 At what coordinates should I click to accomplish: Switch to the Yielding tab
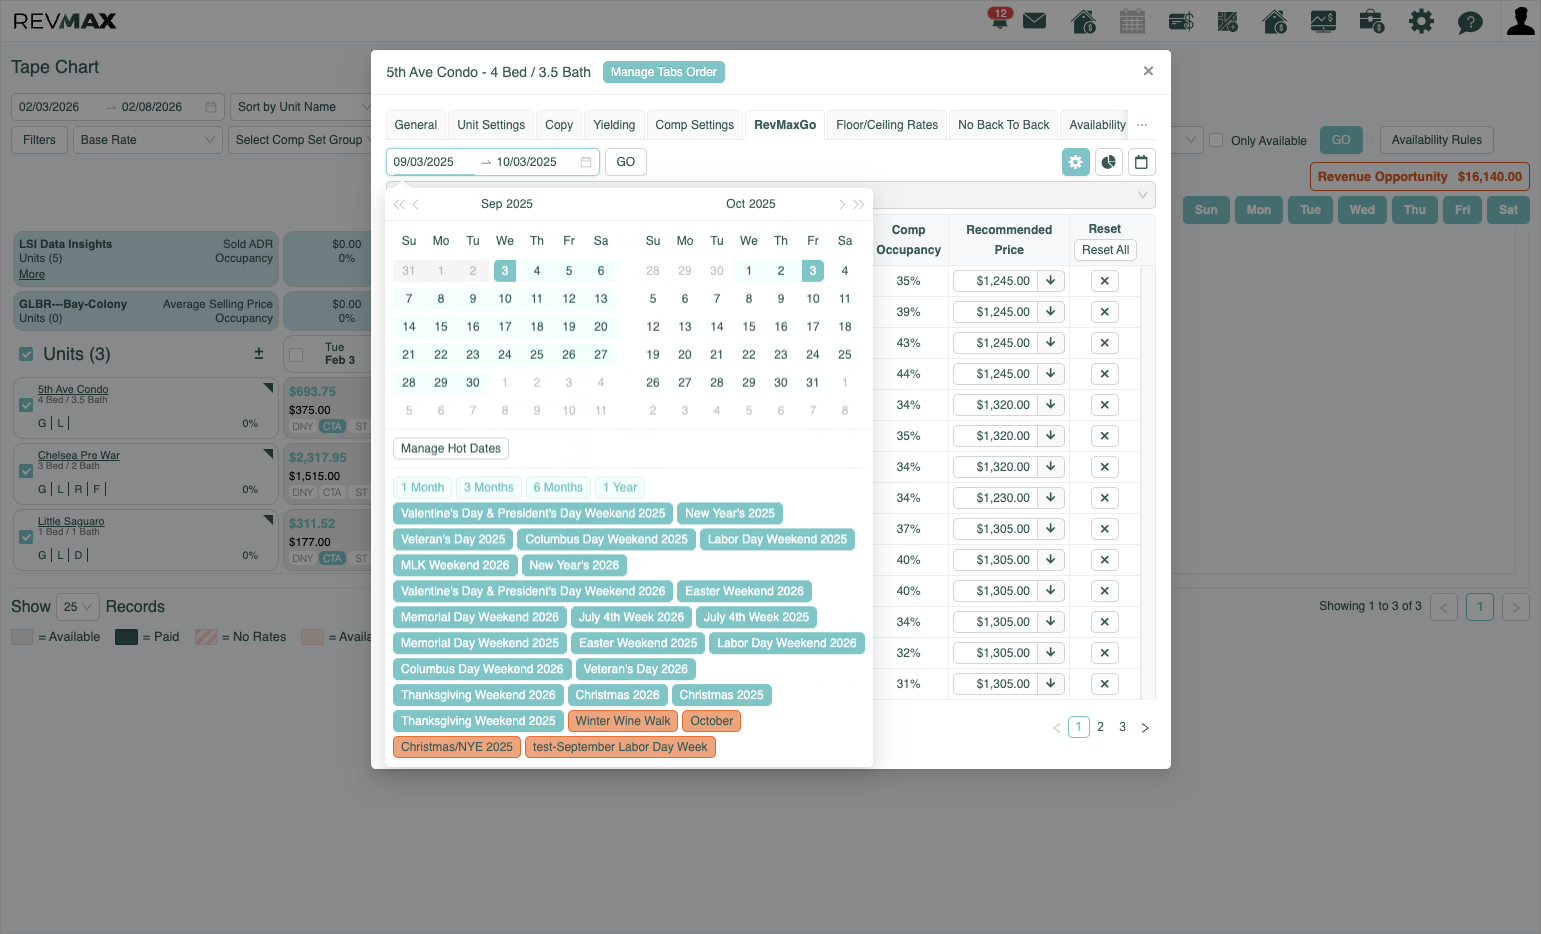pos(614,125)
